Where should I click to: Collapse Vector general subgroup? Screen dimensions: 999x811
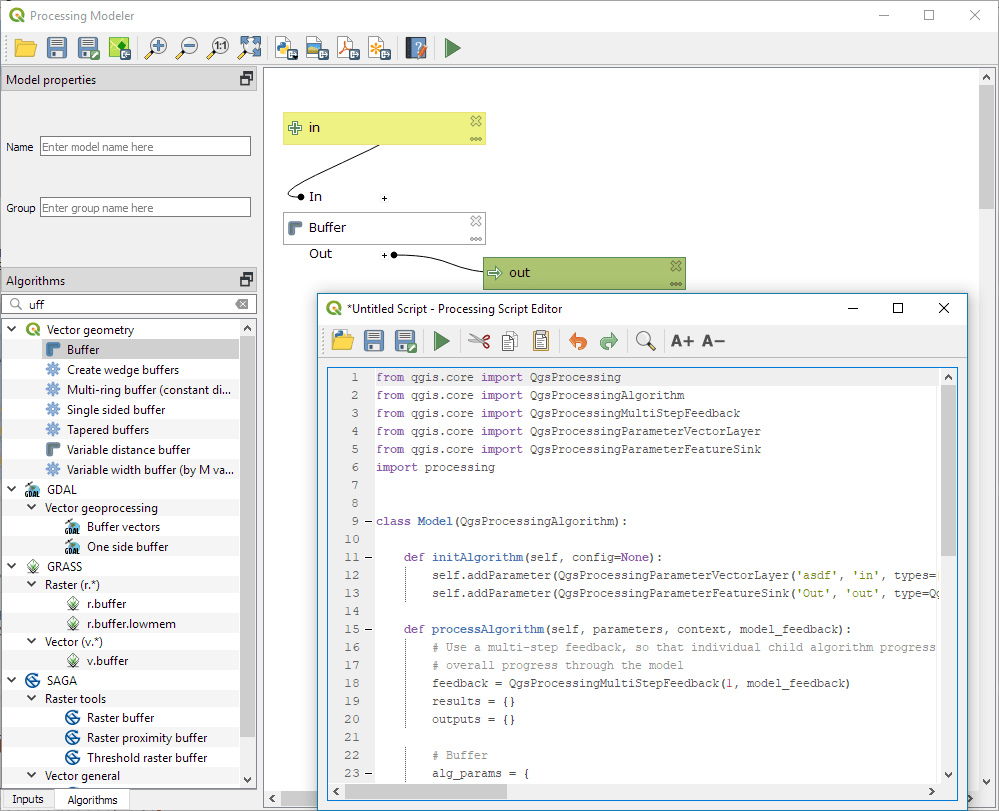[x=31, y=775]
